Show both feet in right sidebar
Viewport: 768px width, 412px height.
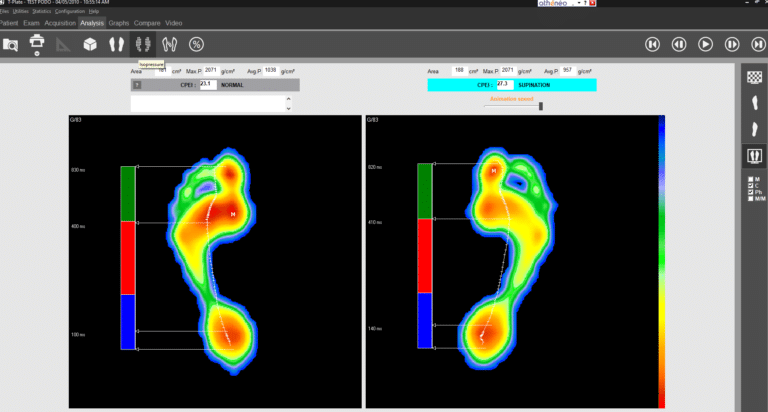click(x=754, y=155)
